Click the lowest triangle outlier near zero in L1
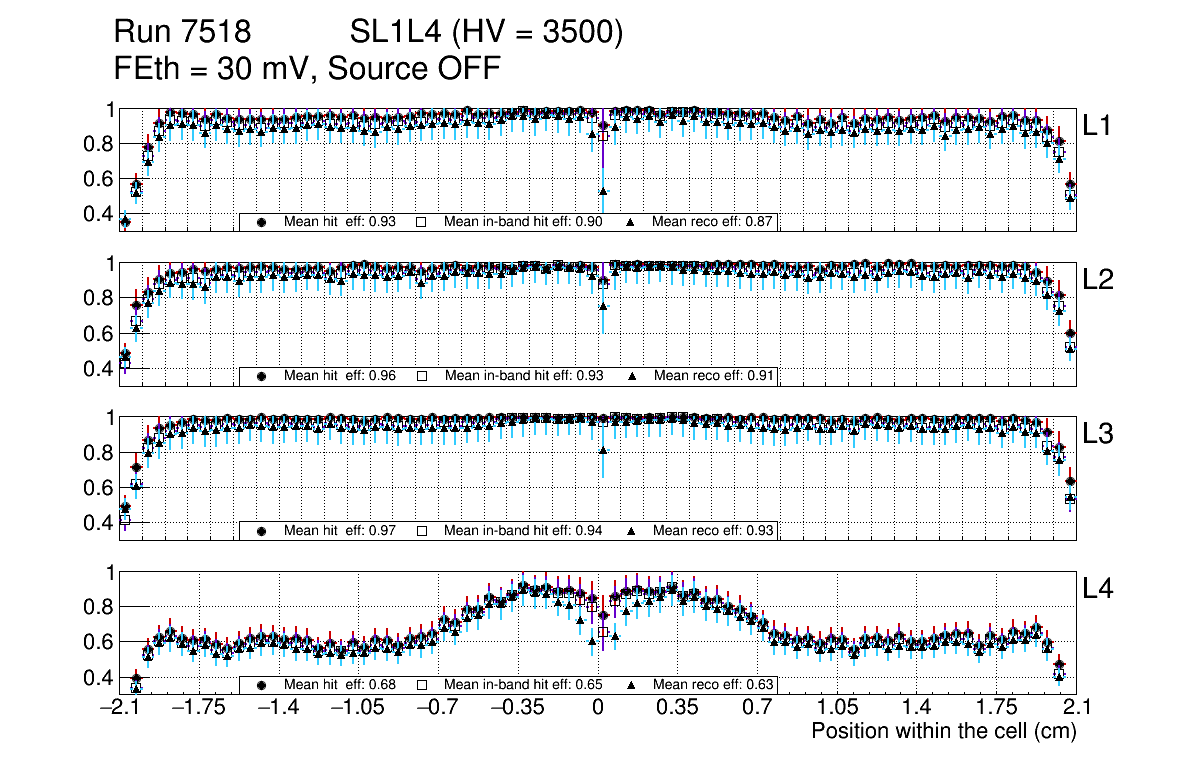Image resolution: width=1196 pixels, height=772 pixels. 603,191
